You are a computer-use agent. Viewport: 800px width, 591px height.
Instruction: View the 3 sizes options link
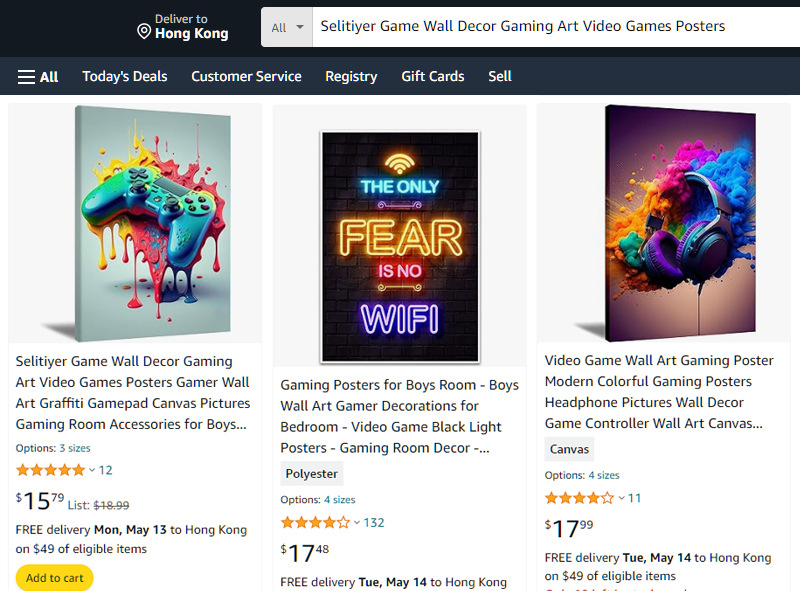click(75, 448)
